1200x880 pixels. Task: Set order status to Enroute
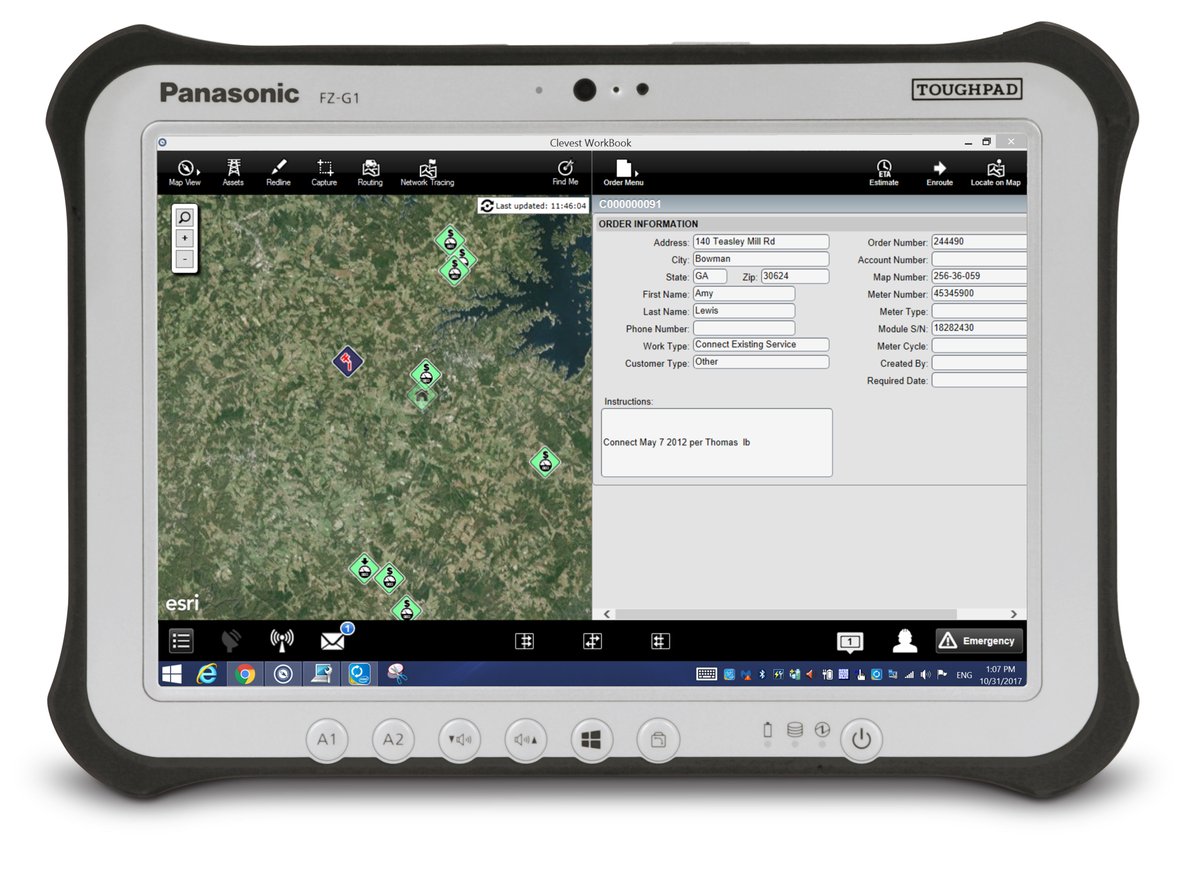click(940, 172)
